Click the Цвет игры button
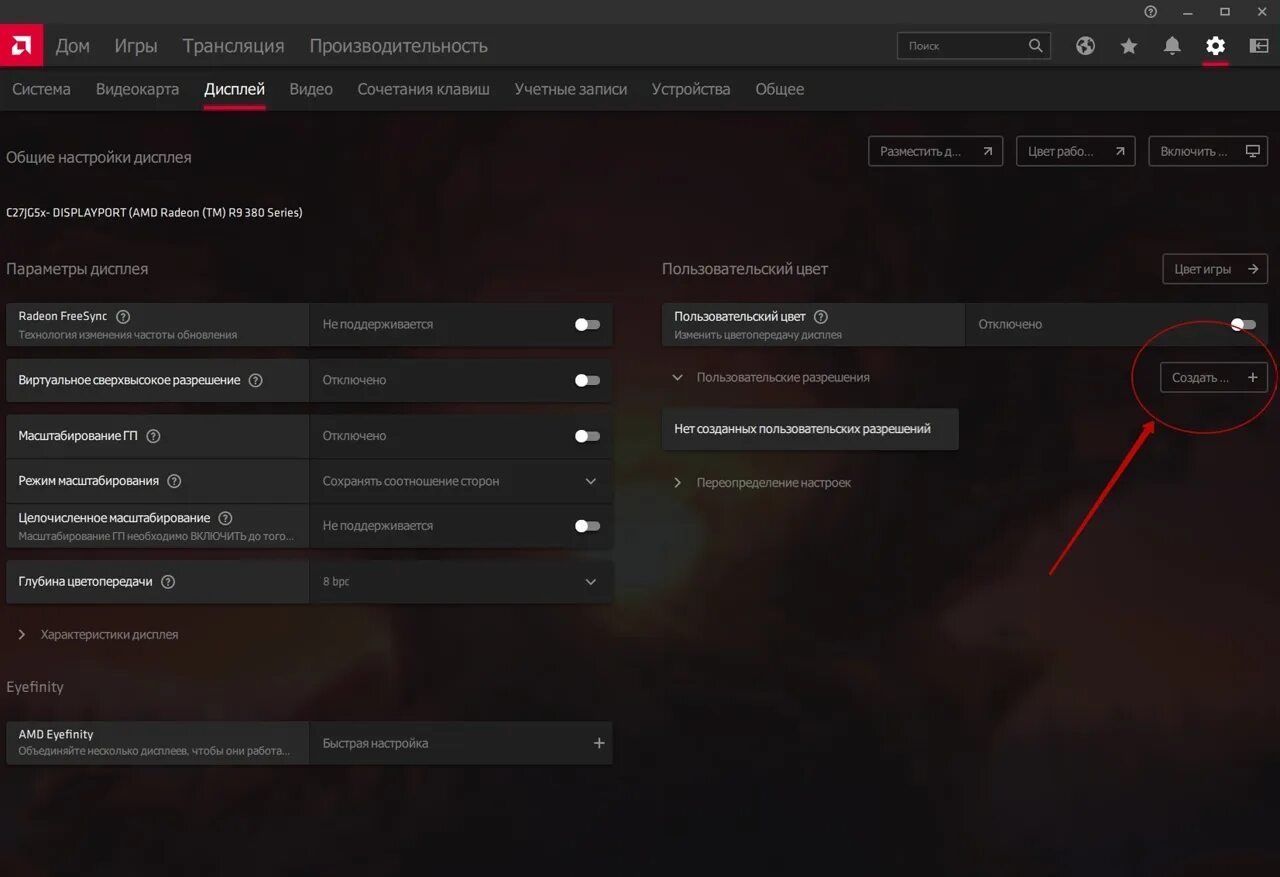The image size is (1280, 877). (x=1215, y=269)
